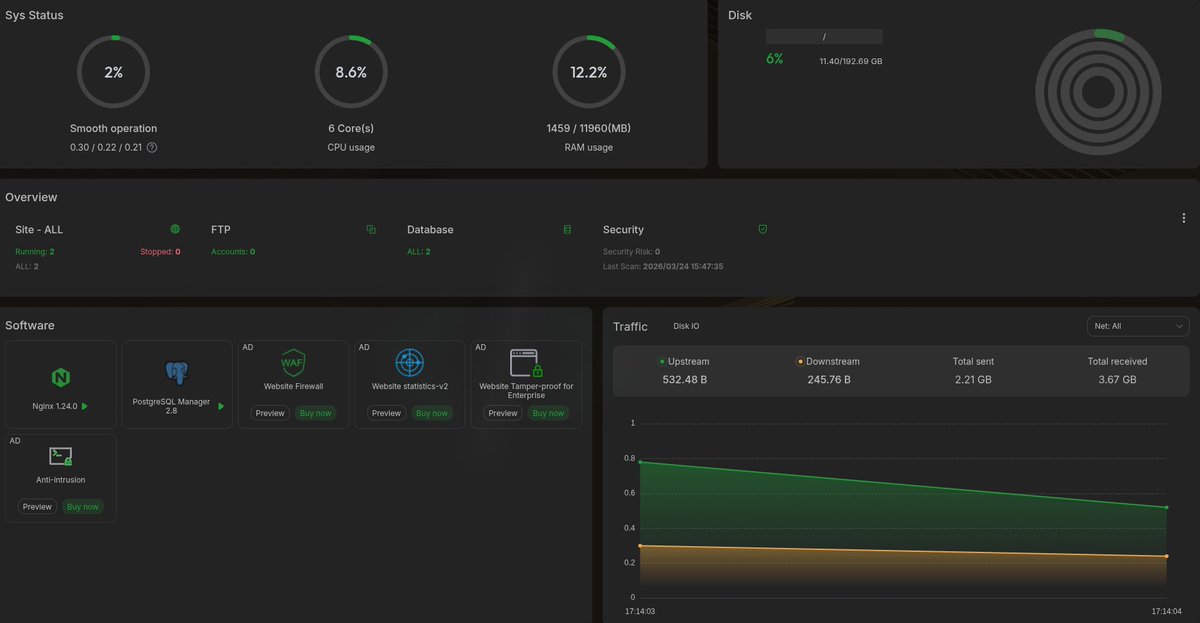
Task: Buy the Website Firewall plugin now
Action: tap(316, 413)
